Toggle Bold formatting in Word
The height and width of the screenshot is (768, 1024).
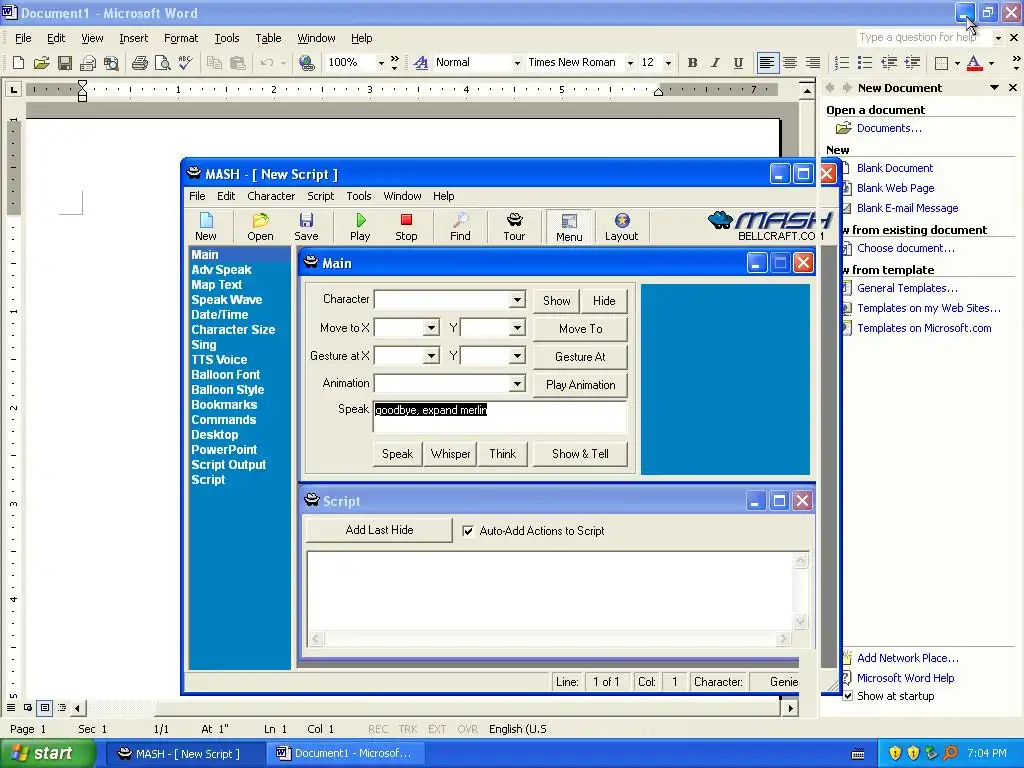(x=692, y=63)
